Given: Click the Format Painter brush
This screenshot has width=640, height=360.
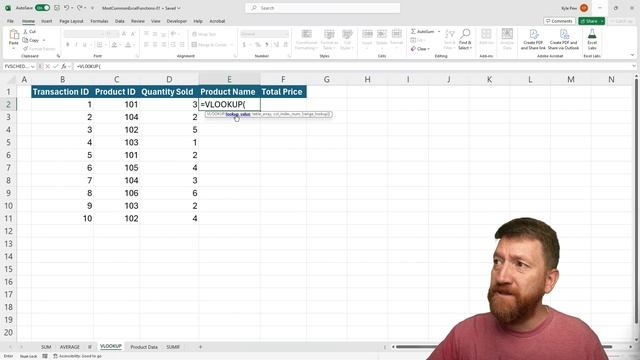Looking at the screenshot, I should point(39,49).
